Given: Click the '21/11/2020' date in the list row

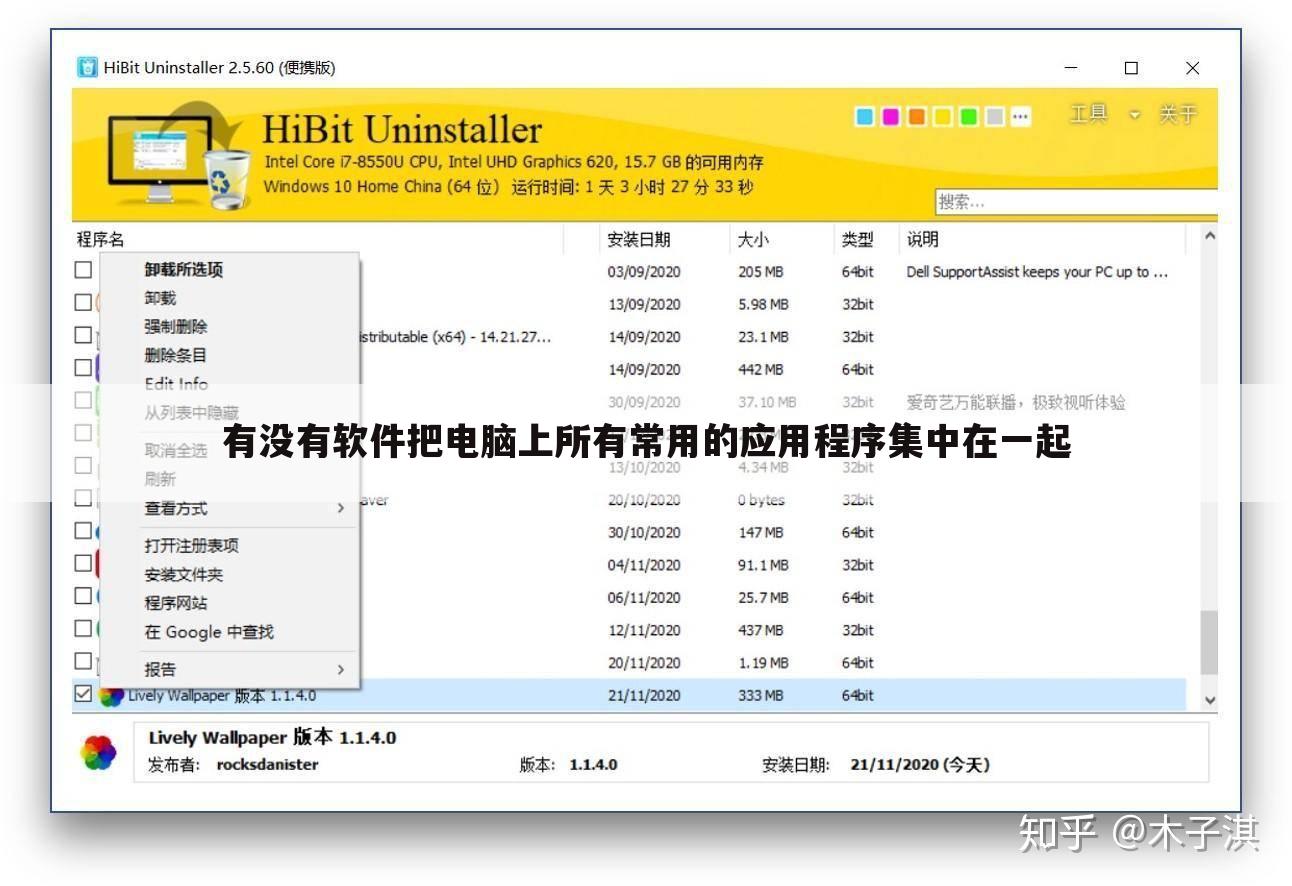Looking at the screenshot, I should tap(644, 695).
